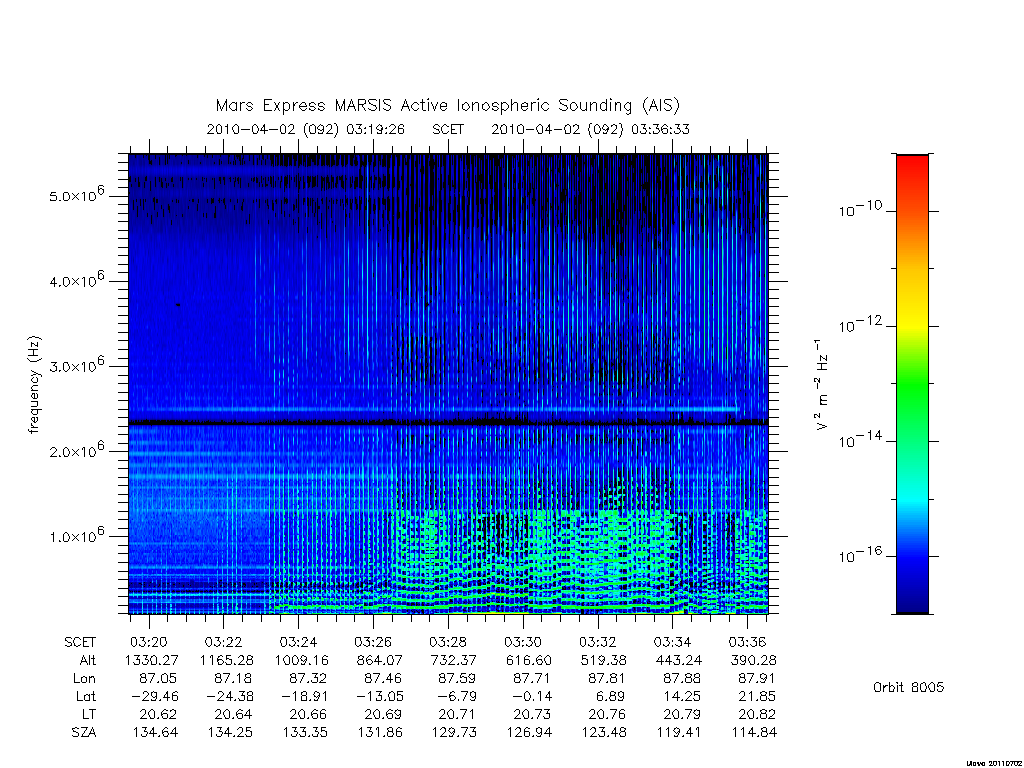Click the 'frequency (Hz)' axis label
Image resolution: width=1024 pixels, height=768 pixels.
(35, 385)
